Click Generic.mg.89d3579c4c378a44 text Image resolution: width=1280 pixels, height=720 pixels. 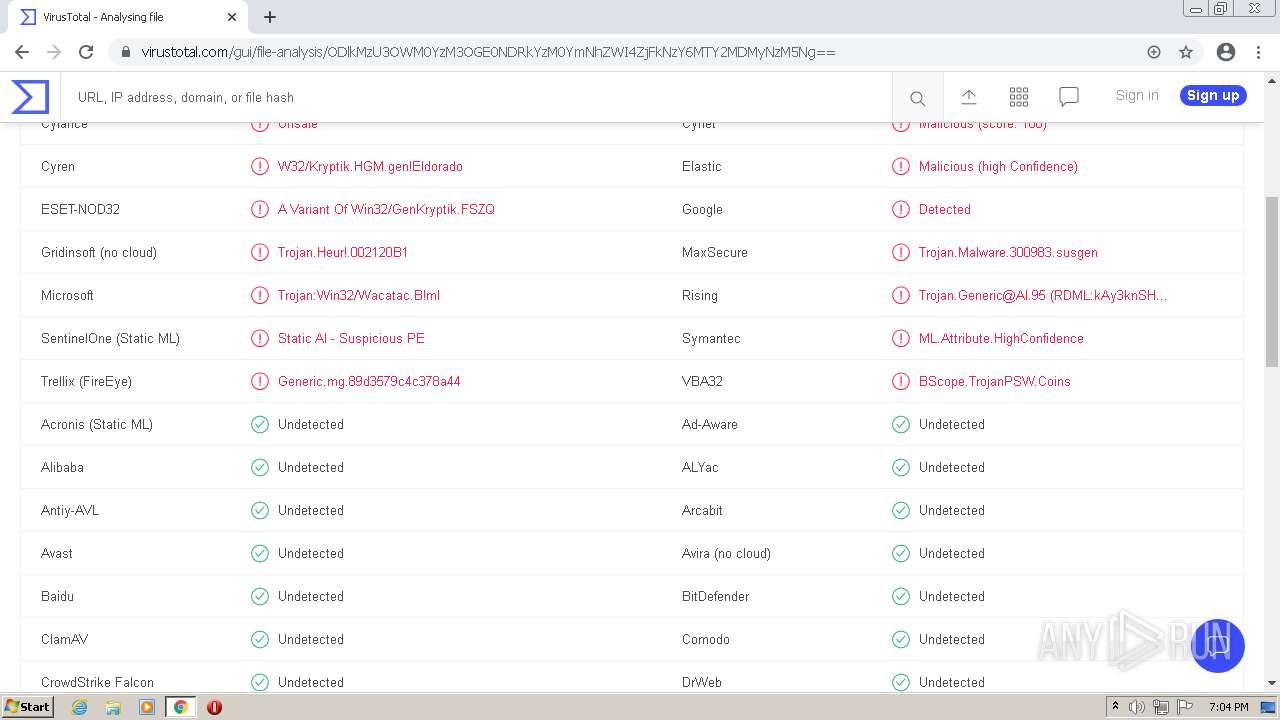pos(369,382)
